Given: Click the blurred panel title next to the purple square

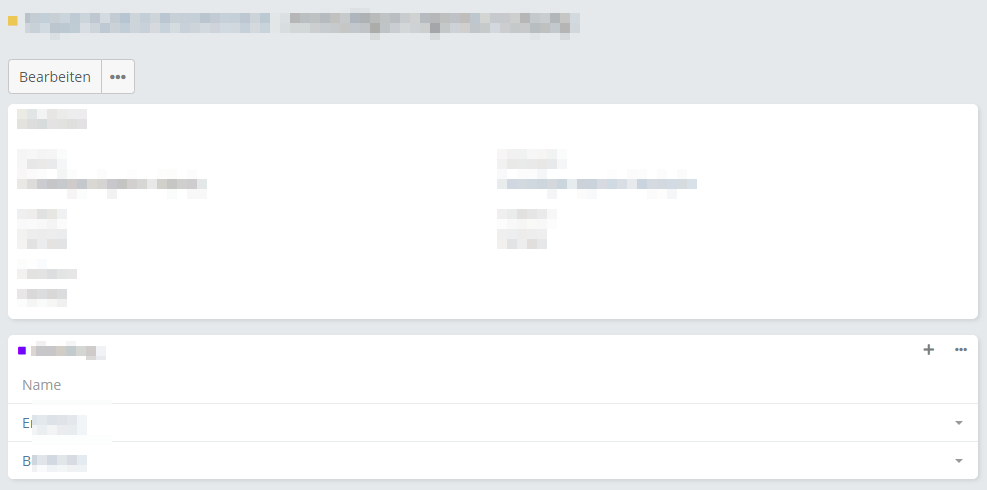Looking at the screenshot, I should click(68, 351).
